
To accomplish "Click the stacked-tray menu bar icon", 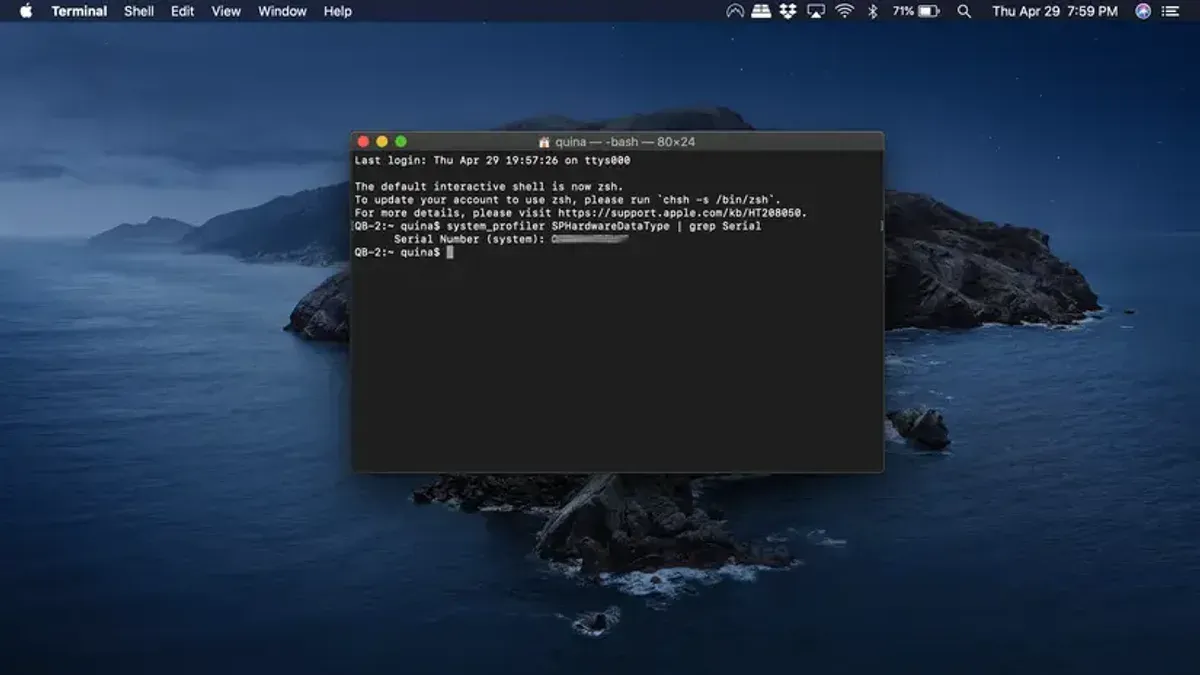I will [x=762, y=11].
